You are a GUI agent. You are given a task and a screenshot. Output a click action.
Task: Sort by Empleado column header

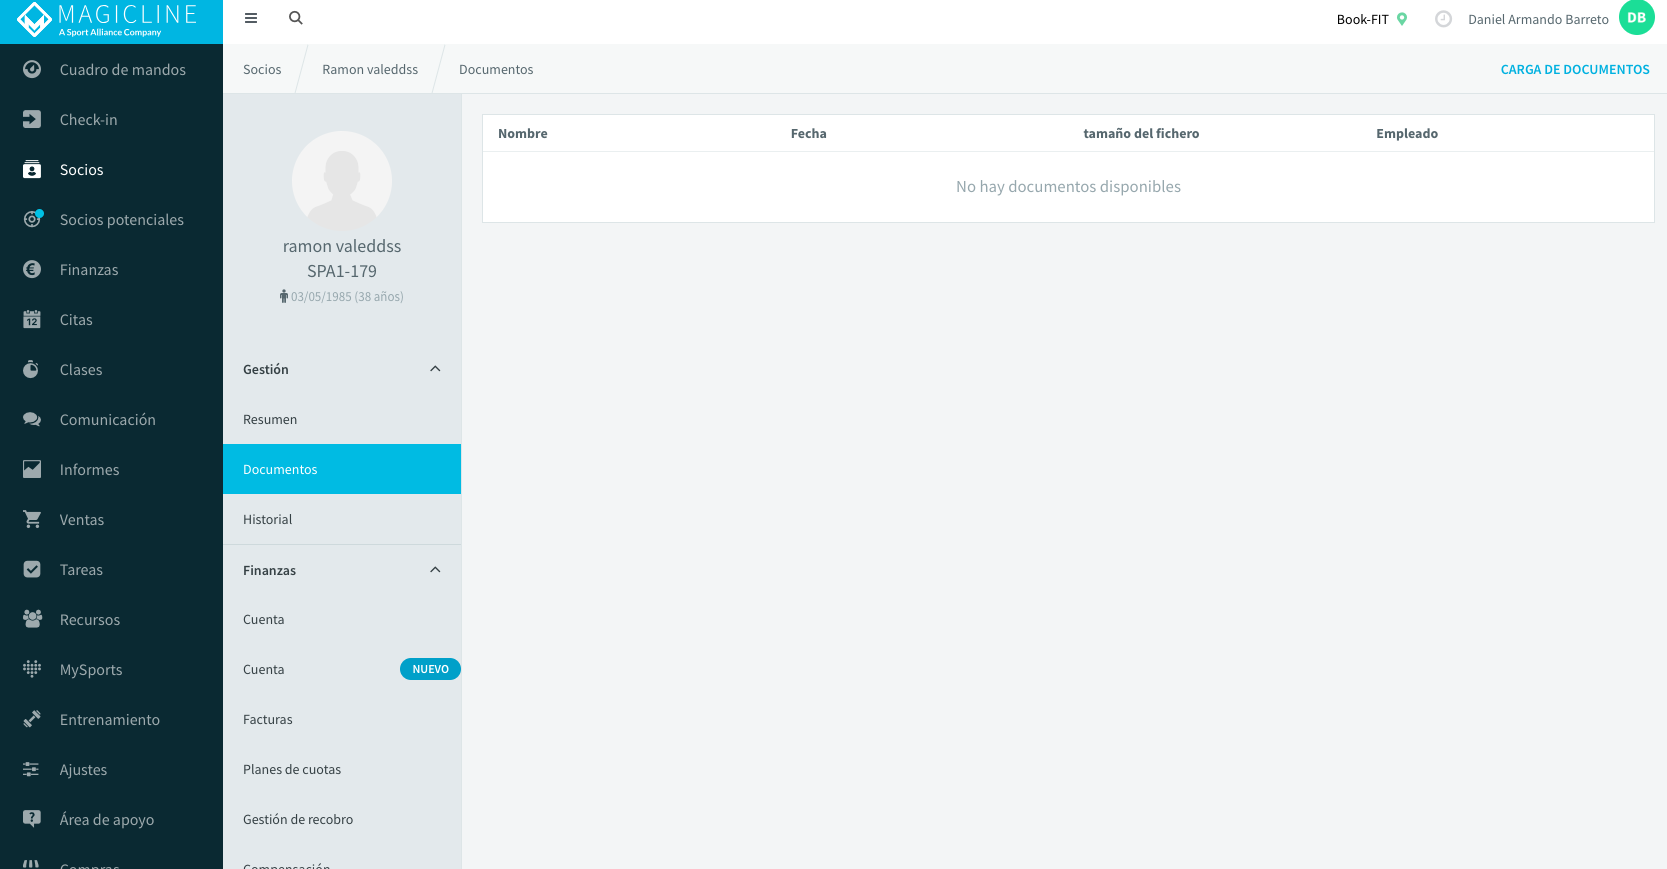1407,133
